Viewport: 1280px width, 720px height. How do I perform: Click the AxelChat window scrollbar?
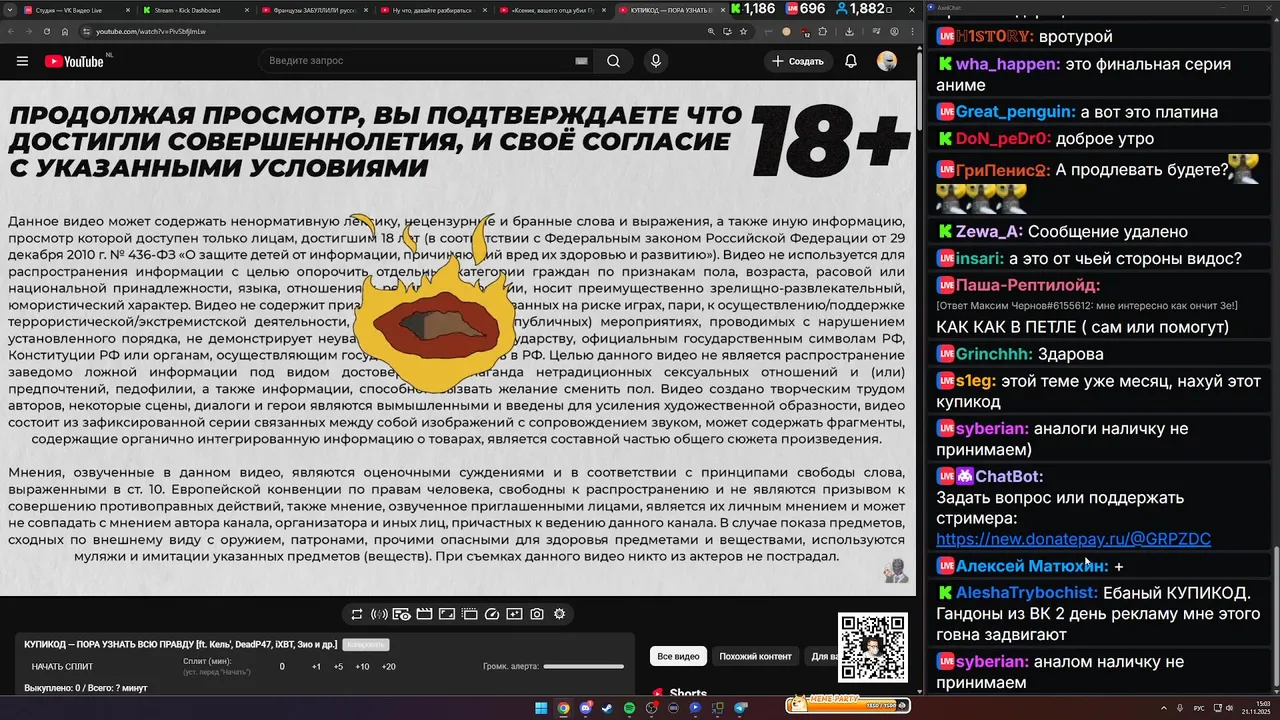point(1275,618)
